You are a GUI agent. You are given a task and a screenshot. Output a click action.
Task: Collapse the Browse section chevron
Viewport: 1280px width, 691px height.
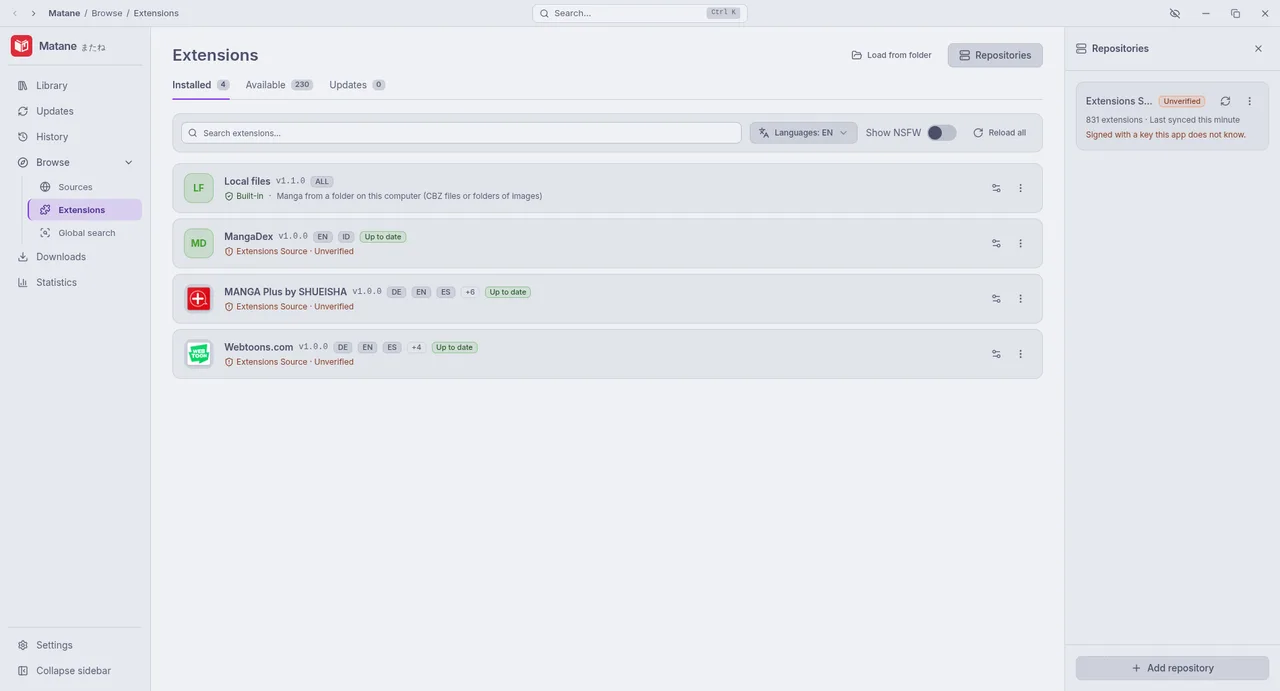[128, 162]
